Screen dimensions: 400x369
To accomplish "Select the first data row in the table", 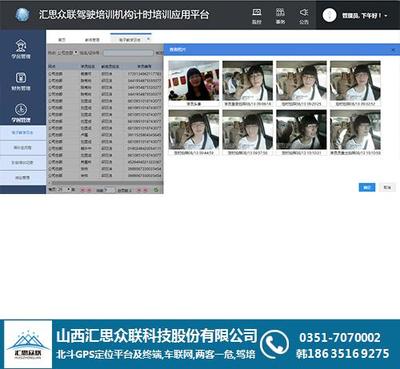I will [x=105, y=74].
